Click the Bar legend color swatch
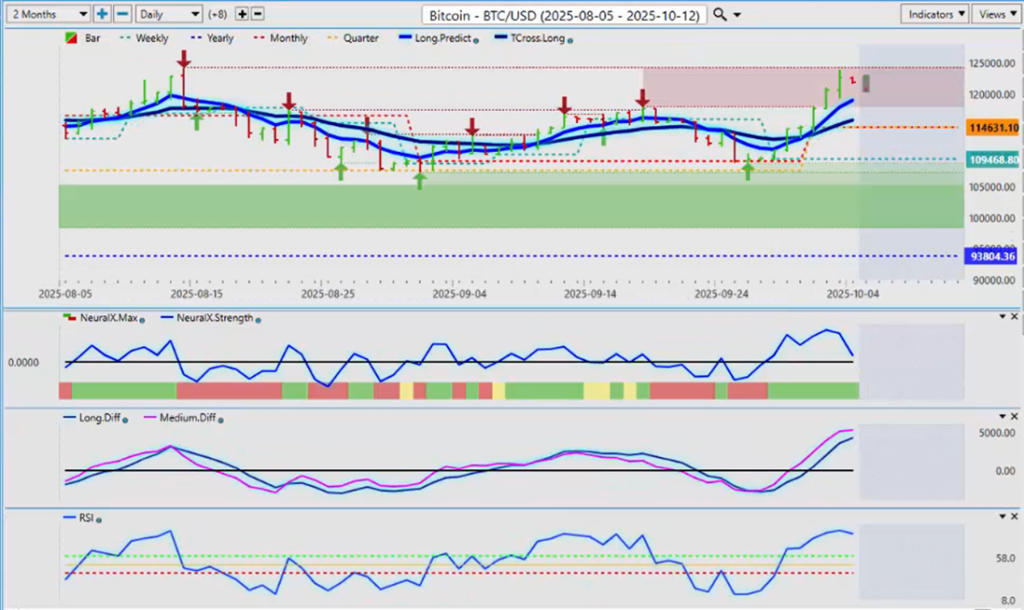 pos(69,38)
